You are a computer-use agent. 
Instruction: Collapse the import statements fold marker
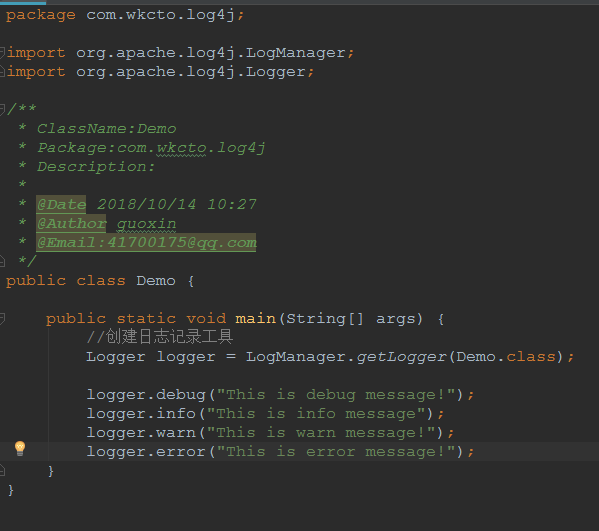coord(2,52)
